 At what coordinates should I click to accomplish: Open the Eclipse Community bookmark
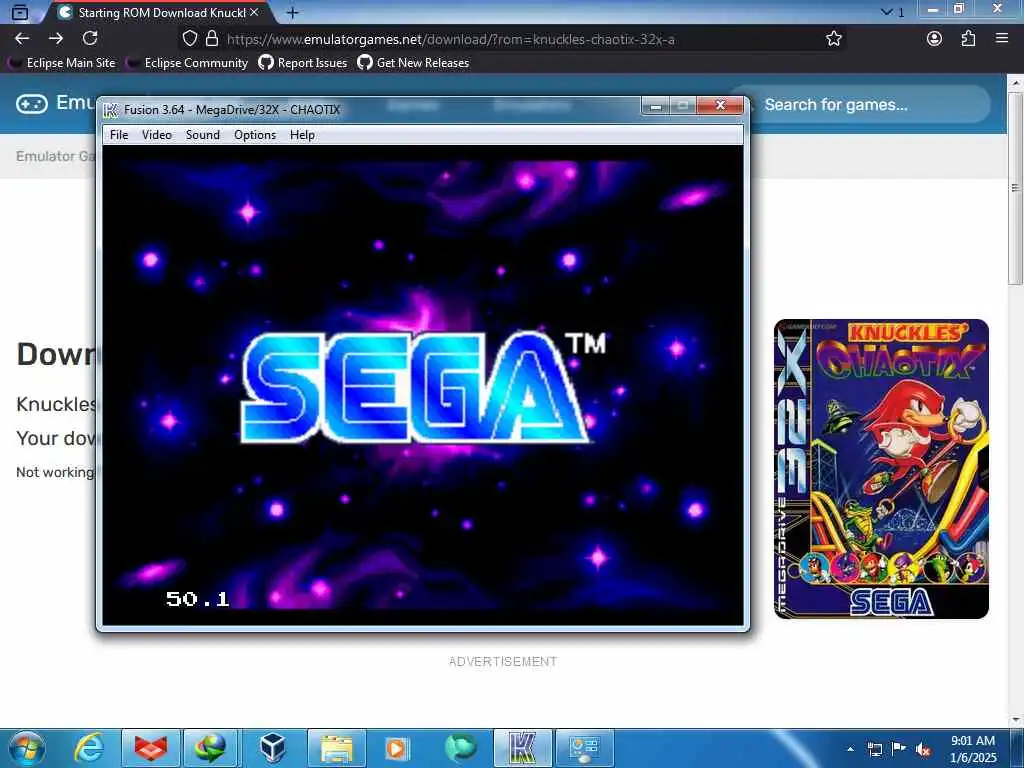187,63
